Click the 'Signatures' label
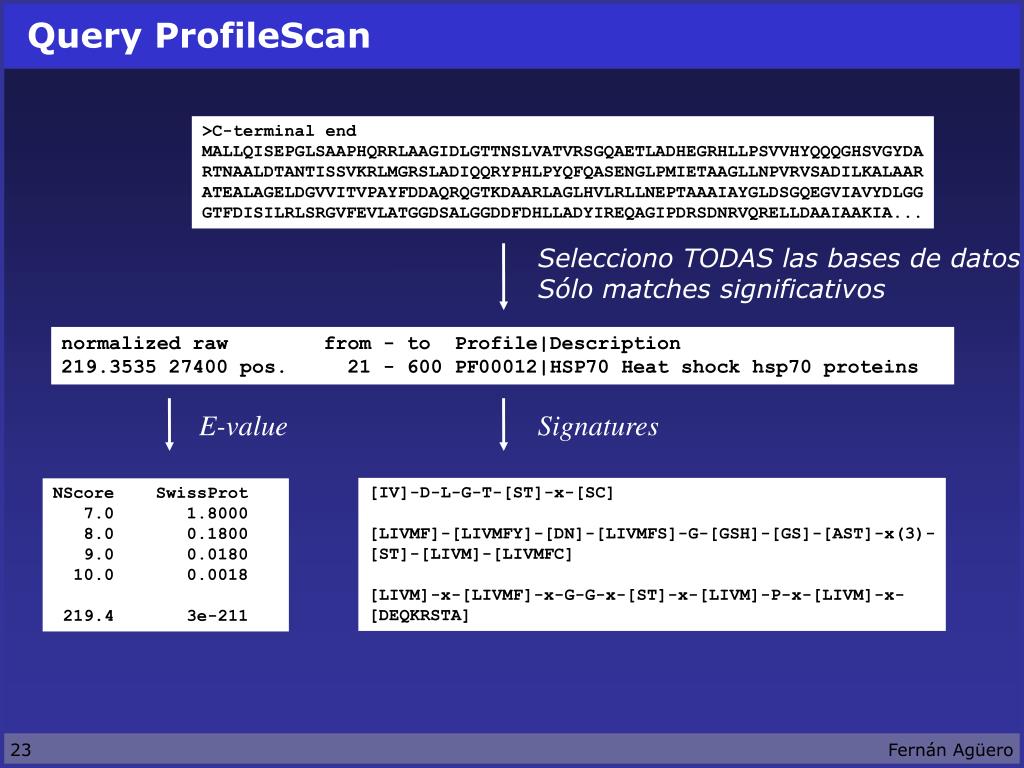The width and height of the screenshot is (1024, 768). (x=598, y=426)
